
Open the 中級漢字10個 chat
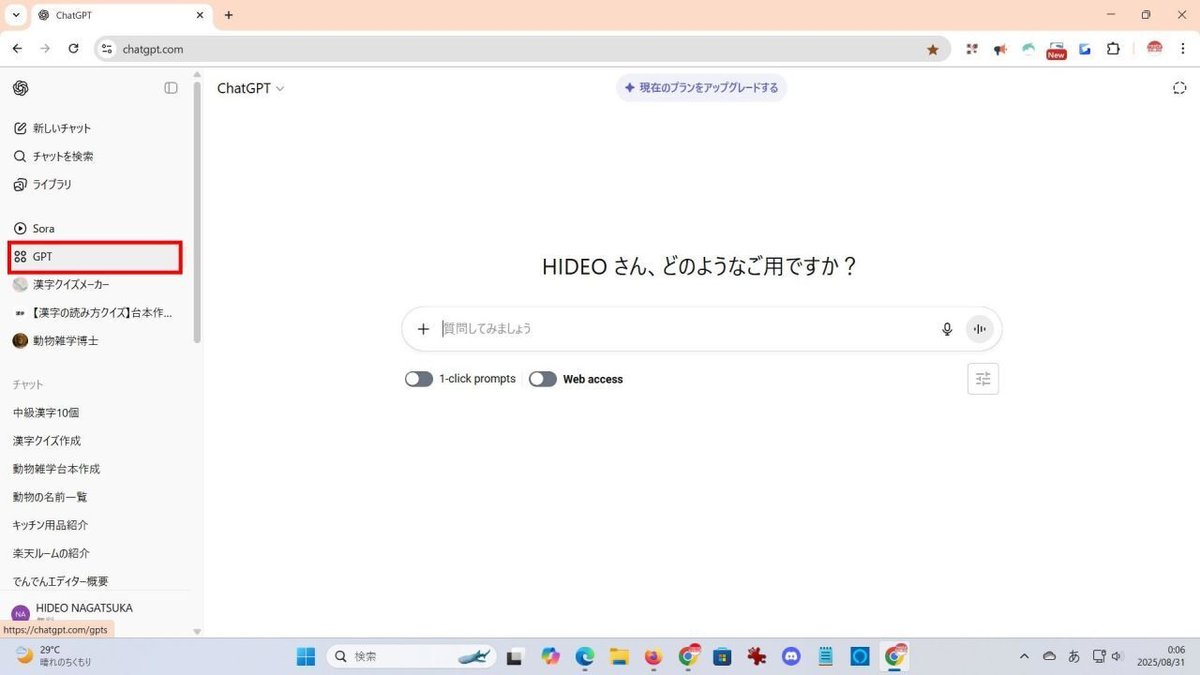tap(46, 412)
